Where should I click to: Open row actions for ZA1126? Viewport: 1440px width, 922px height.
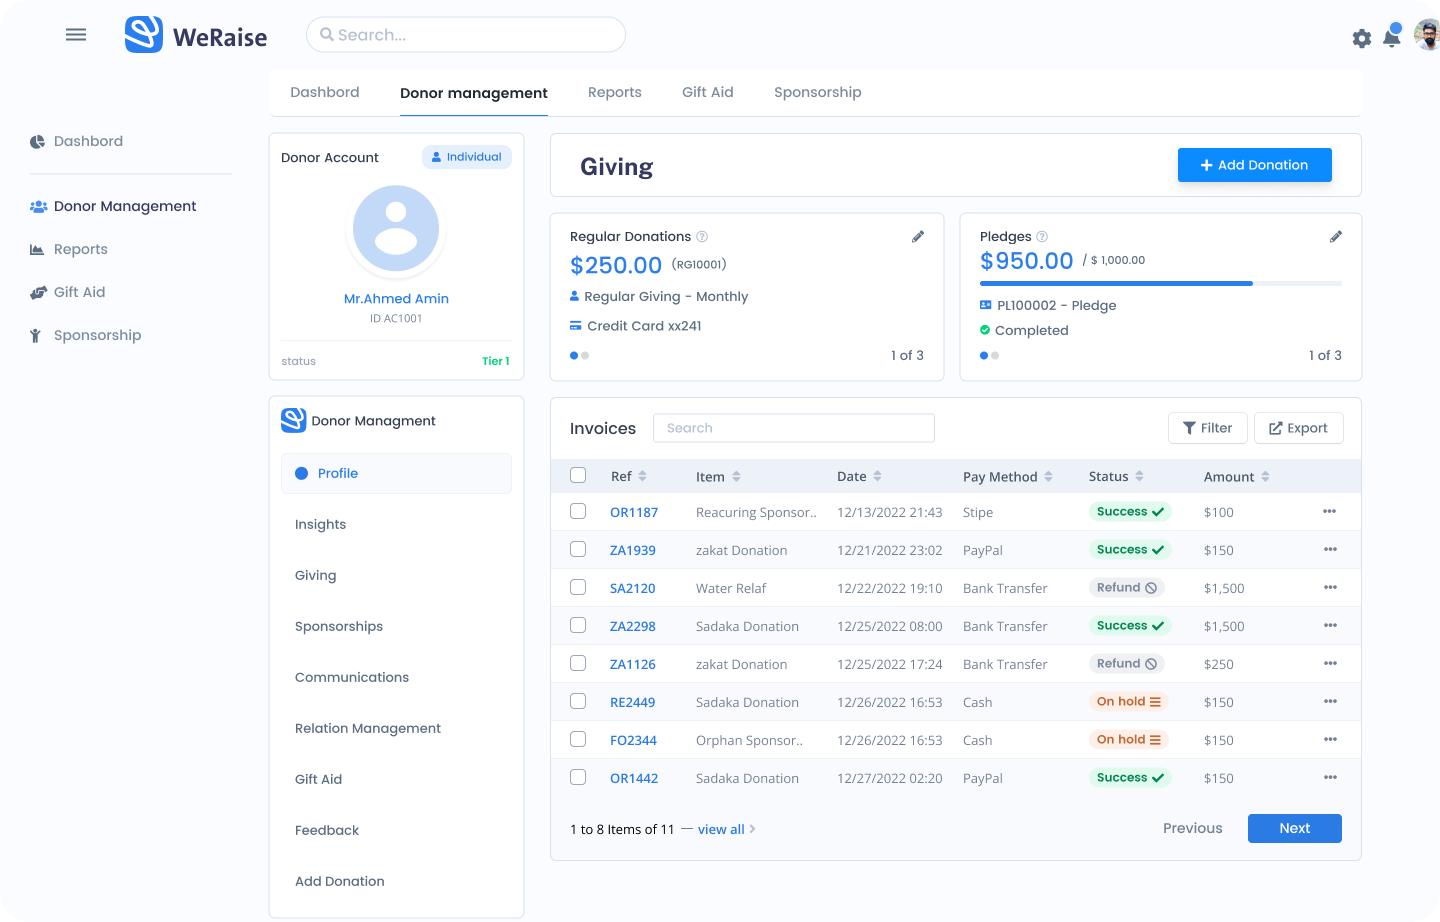[1330, 664]
